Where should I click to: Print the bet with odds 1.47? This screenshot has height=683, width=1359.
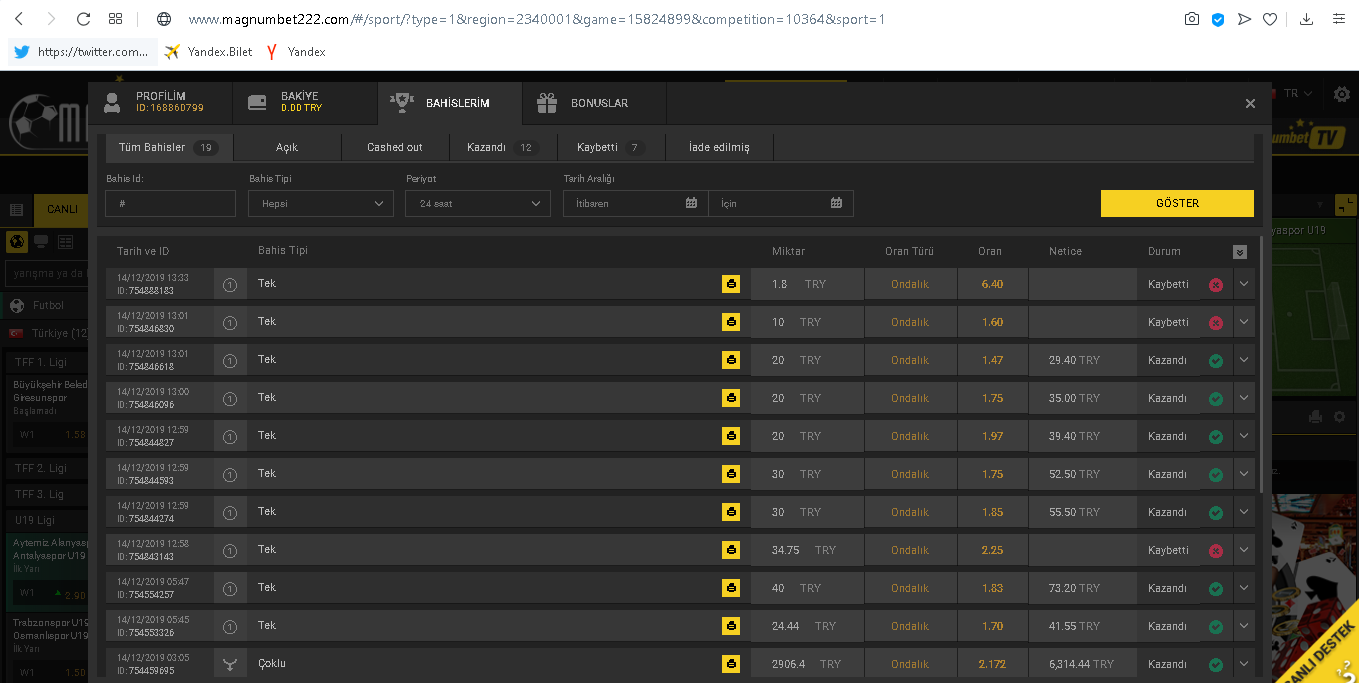(731, 360)
